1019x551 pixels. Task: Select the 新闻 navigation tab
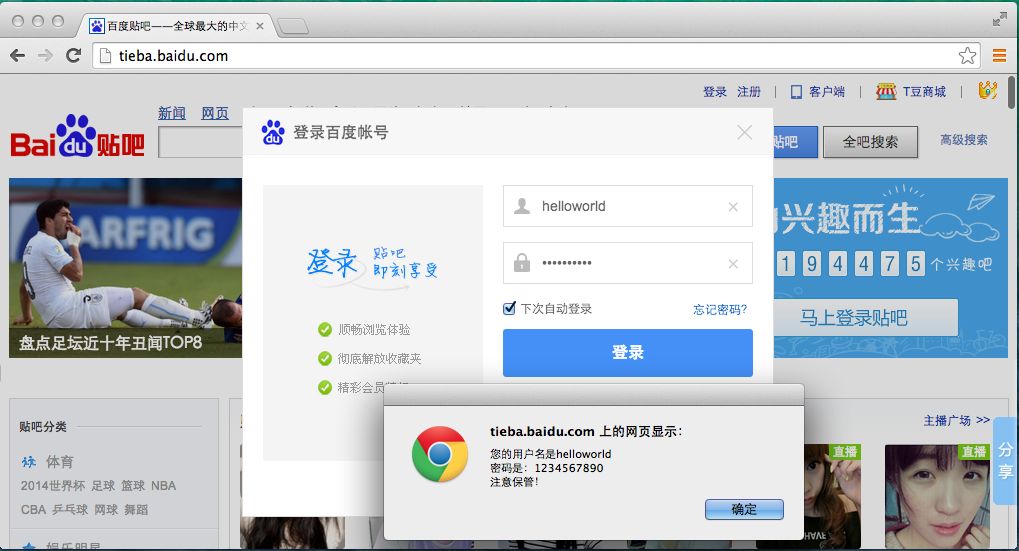(x=172, y=114)
